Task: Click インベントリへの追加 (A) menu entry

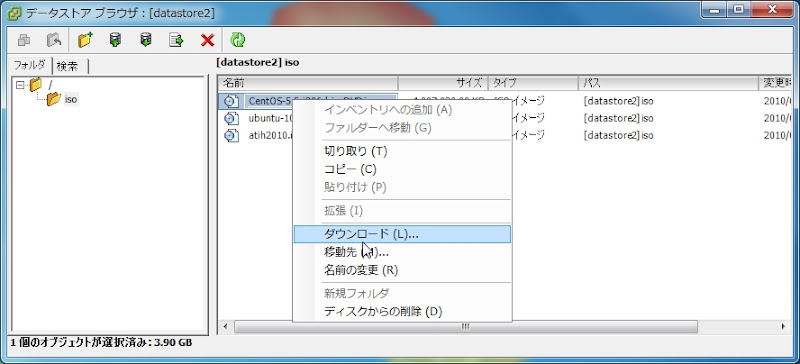Action: click(x=402, y=110)
